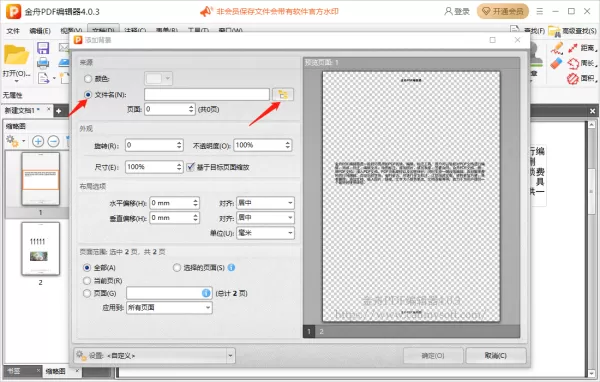Click 查找(F) find button
Viewport: 600px width, 382px height.
click(x=528, y=31)
